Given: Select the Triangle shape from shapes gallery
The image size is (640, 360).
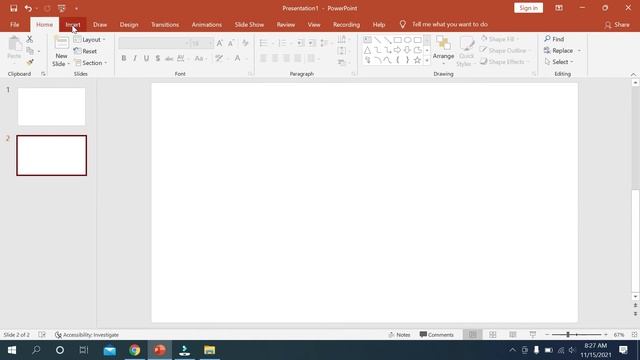Looking at the screenshot, I should coord(367,50).
